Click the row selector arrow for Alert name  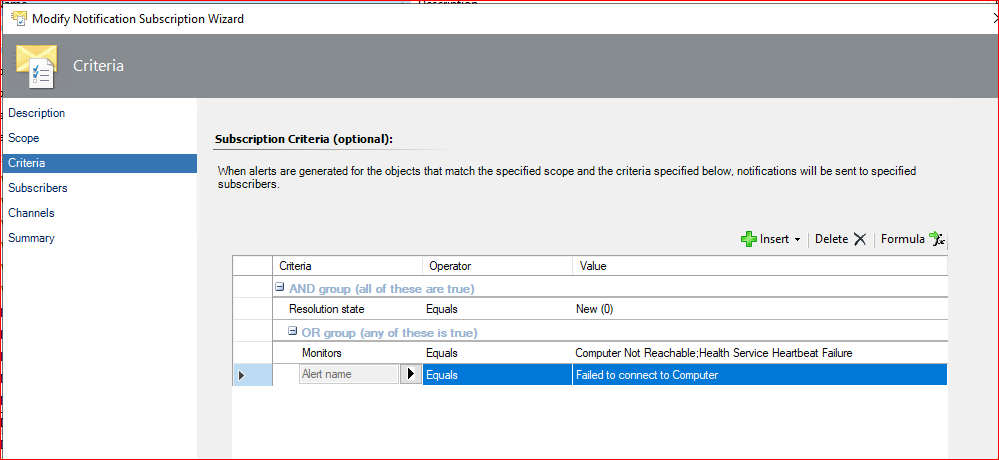[x=241, y=375]
